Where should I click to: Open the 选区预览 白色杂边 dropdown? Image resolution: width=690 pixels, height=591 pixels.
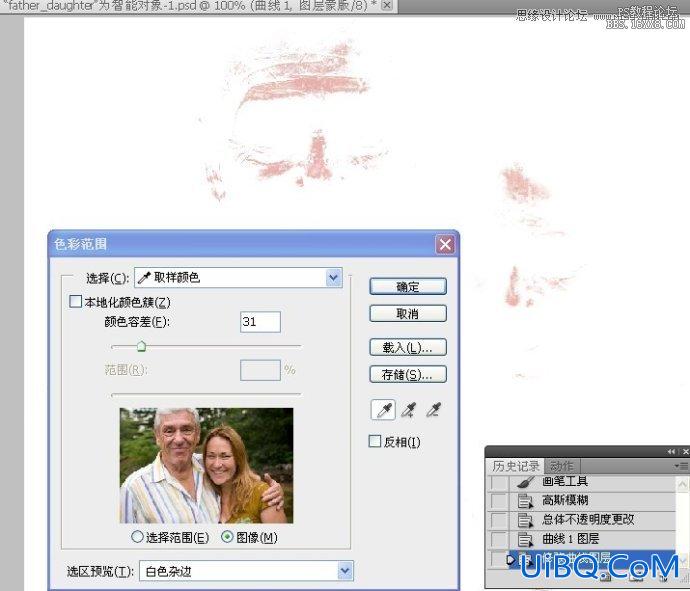246,571
